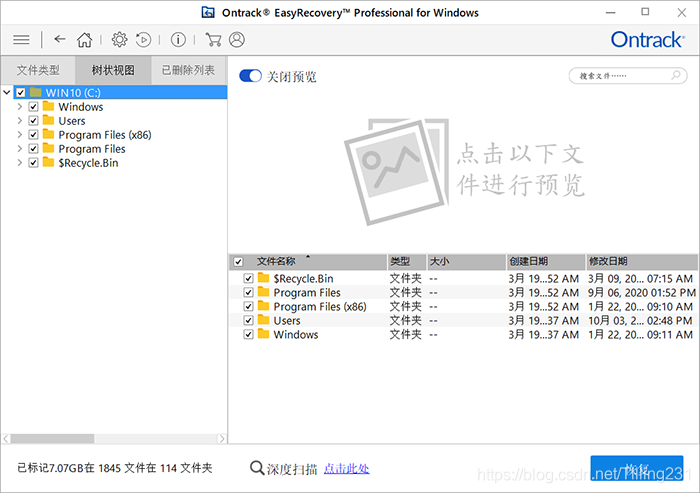Sort by 类型 column header

407,262
